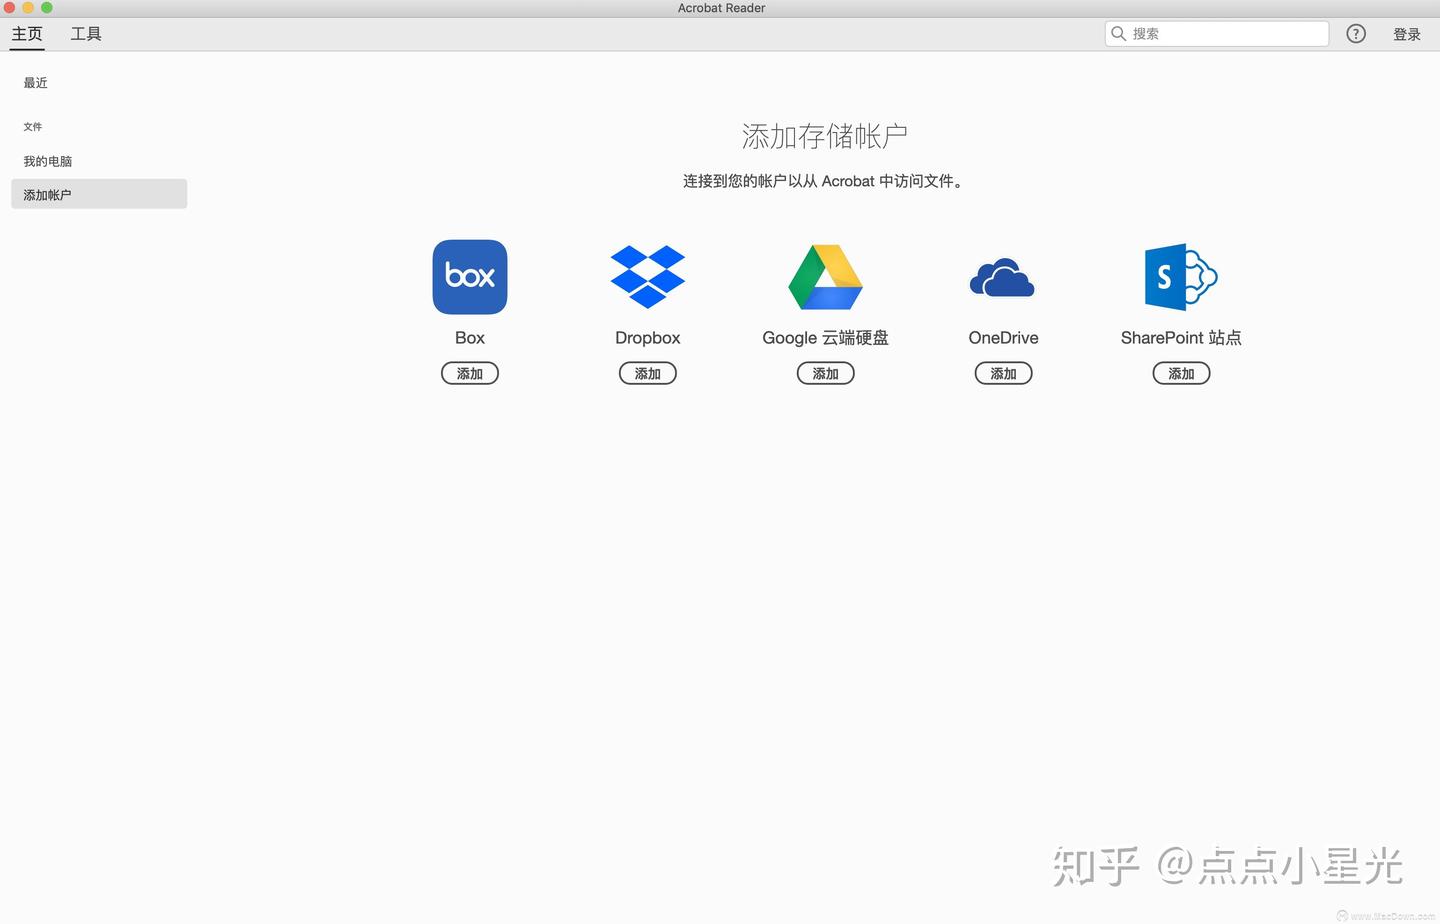The width and height of the screenshot is (1440, 924).
Task: Select the Box cloud storage icon
Action: 469,277
